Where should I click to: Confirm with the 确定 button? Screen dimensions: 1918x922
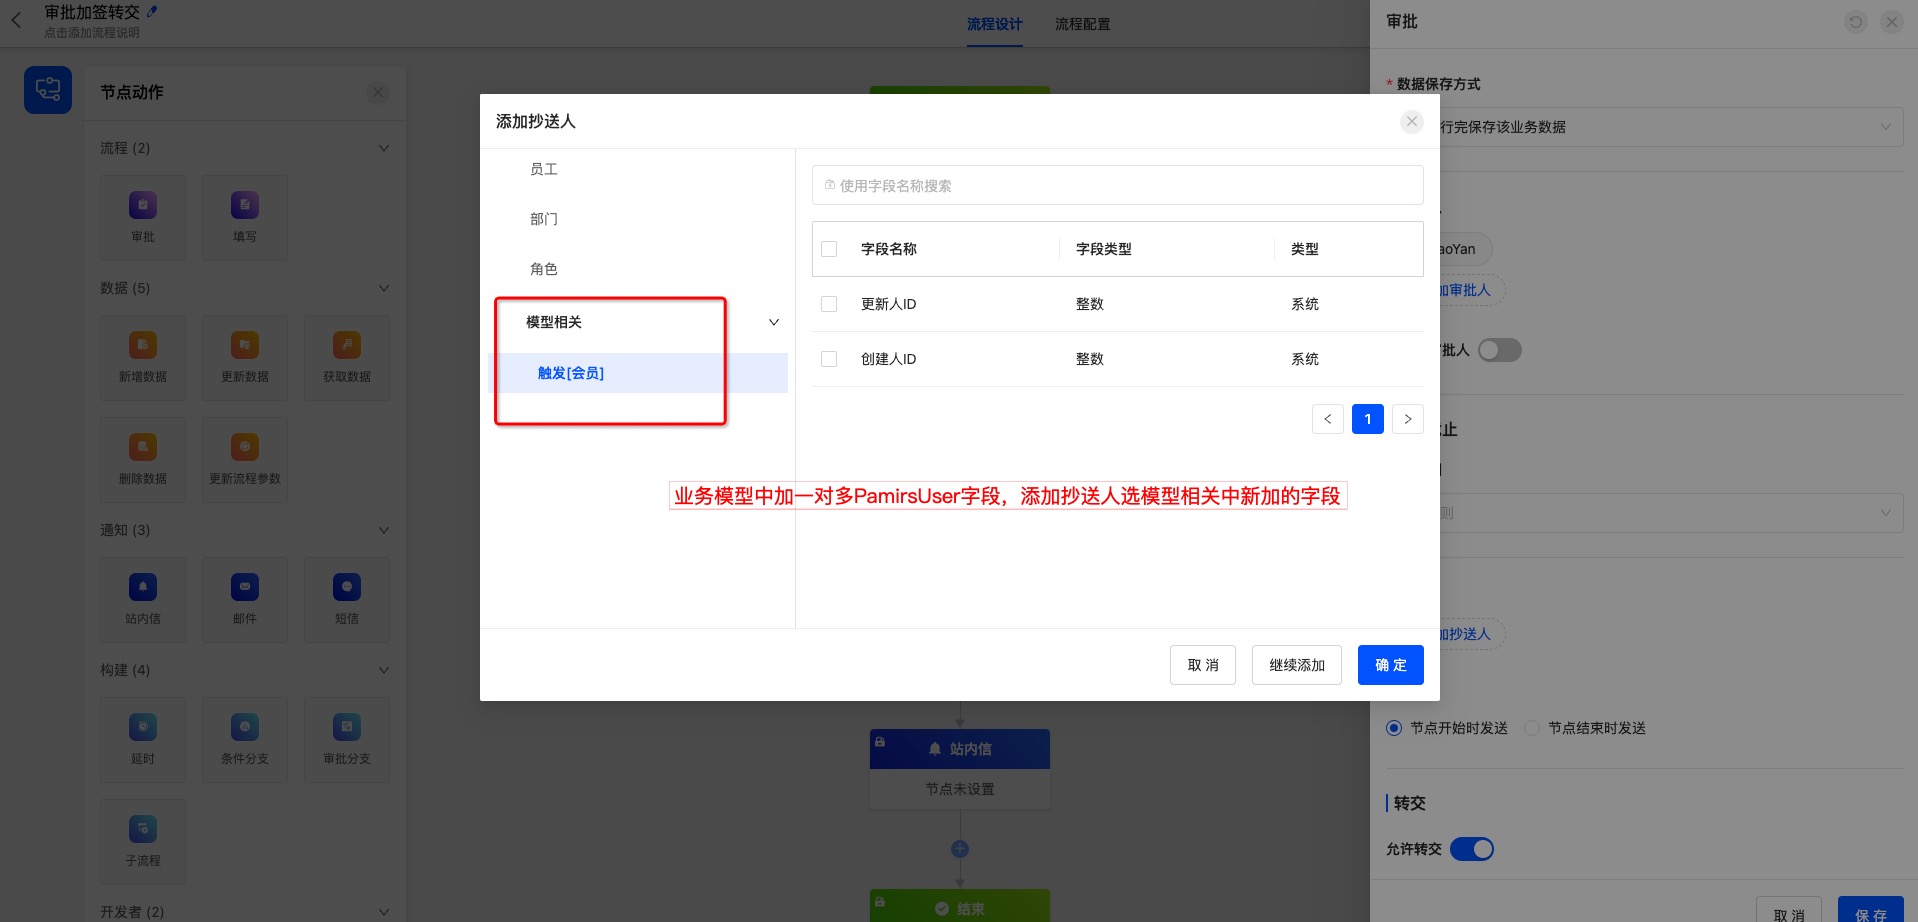click(x=1391, y=665)
